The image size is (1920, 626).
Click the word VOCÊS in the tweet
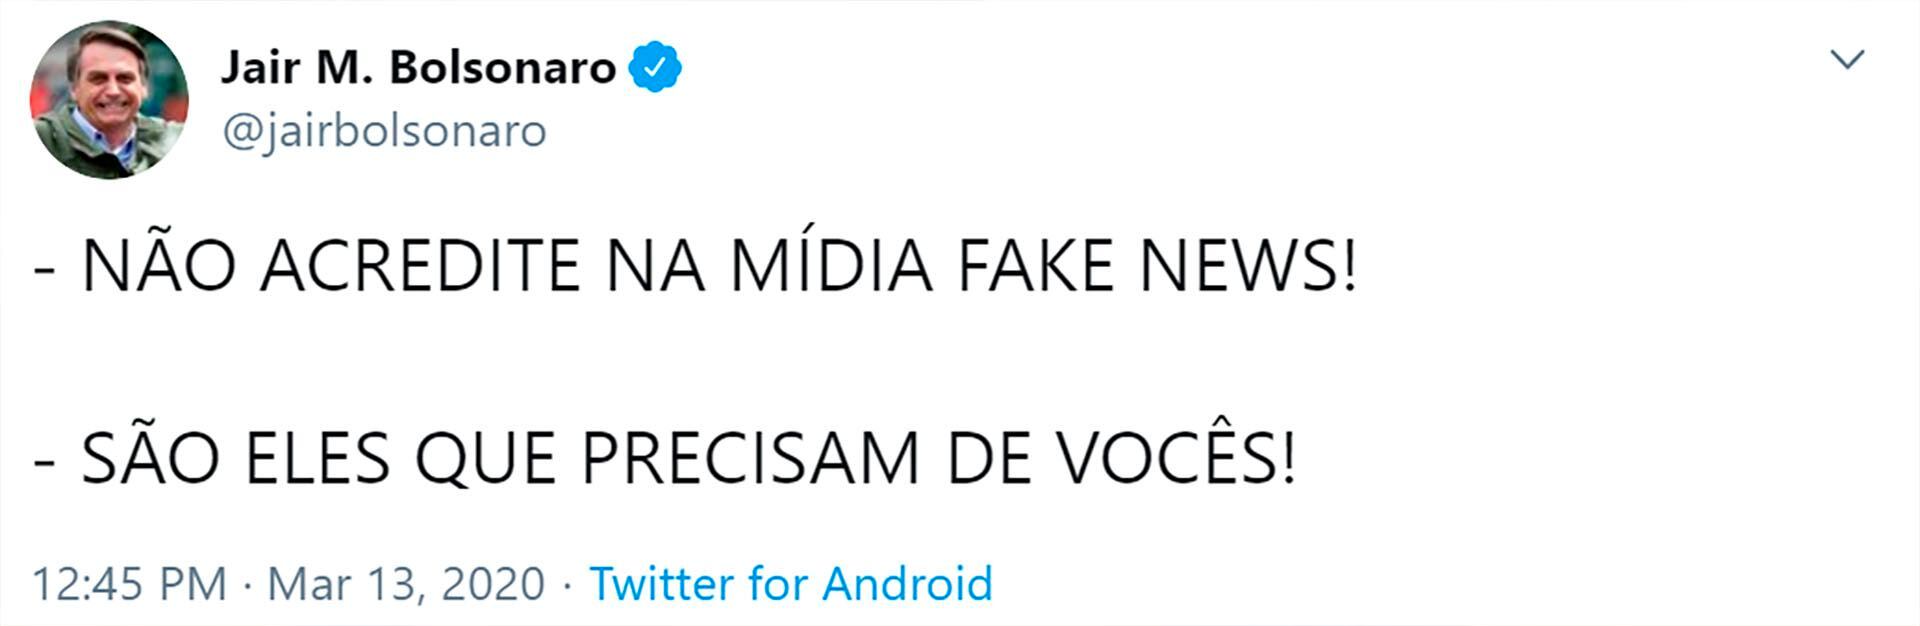1176,459
